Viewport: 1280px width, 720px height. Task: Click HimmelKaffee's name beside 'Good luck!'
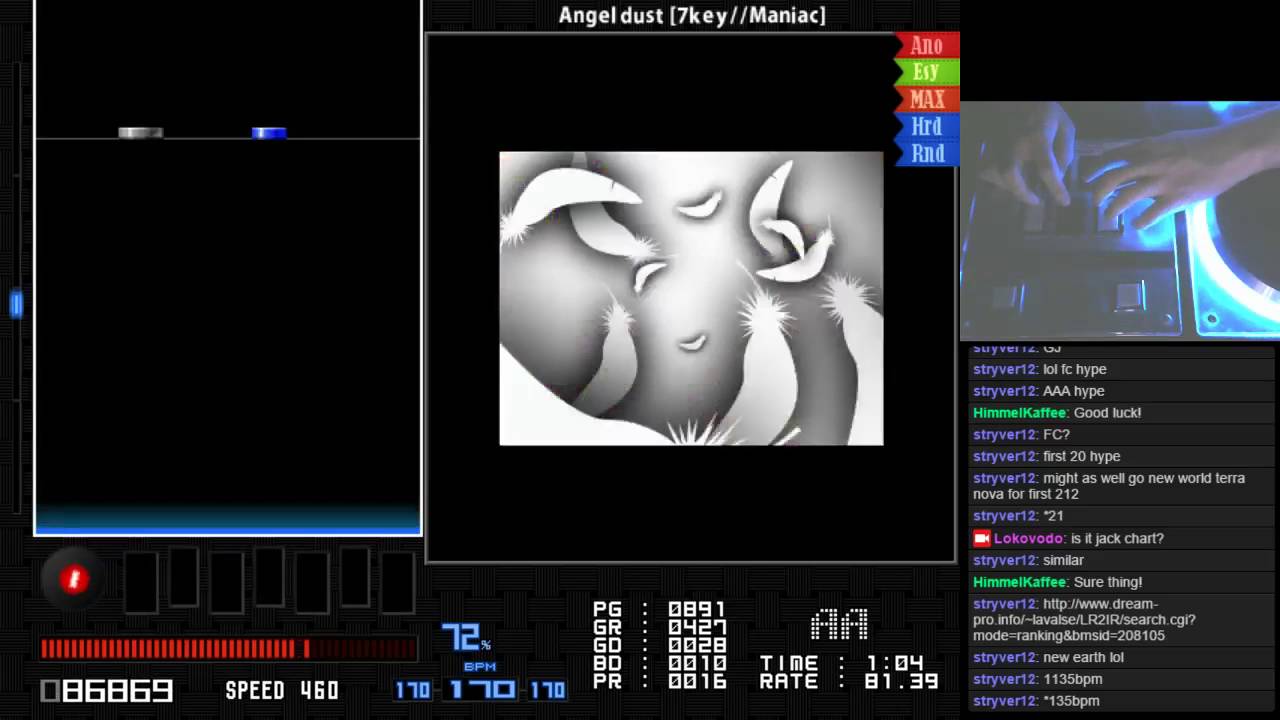tap(1020, 412)
